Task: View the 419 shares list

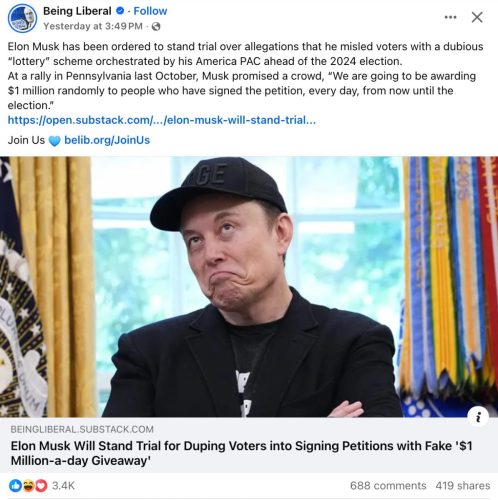Action: (463, 485)
